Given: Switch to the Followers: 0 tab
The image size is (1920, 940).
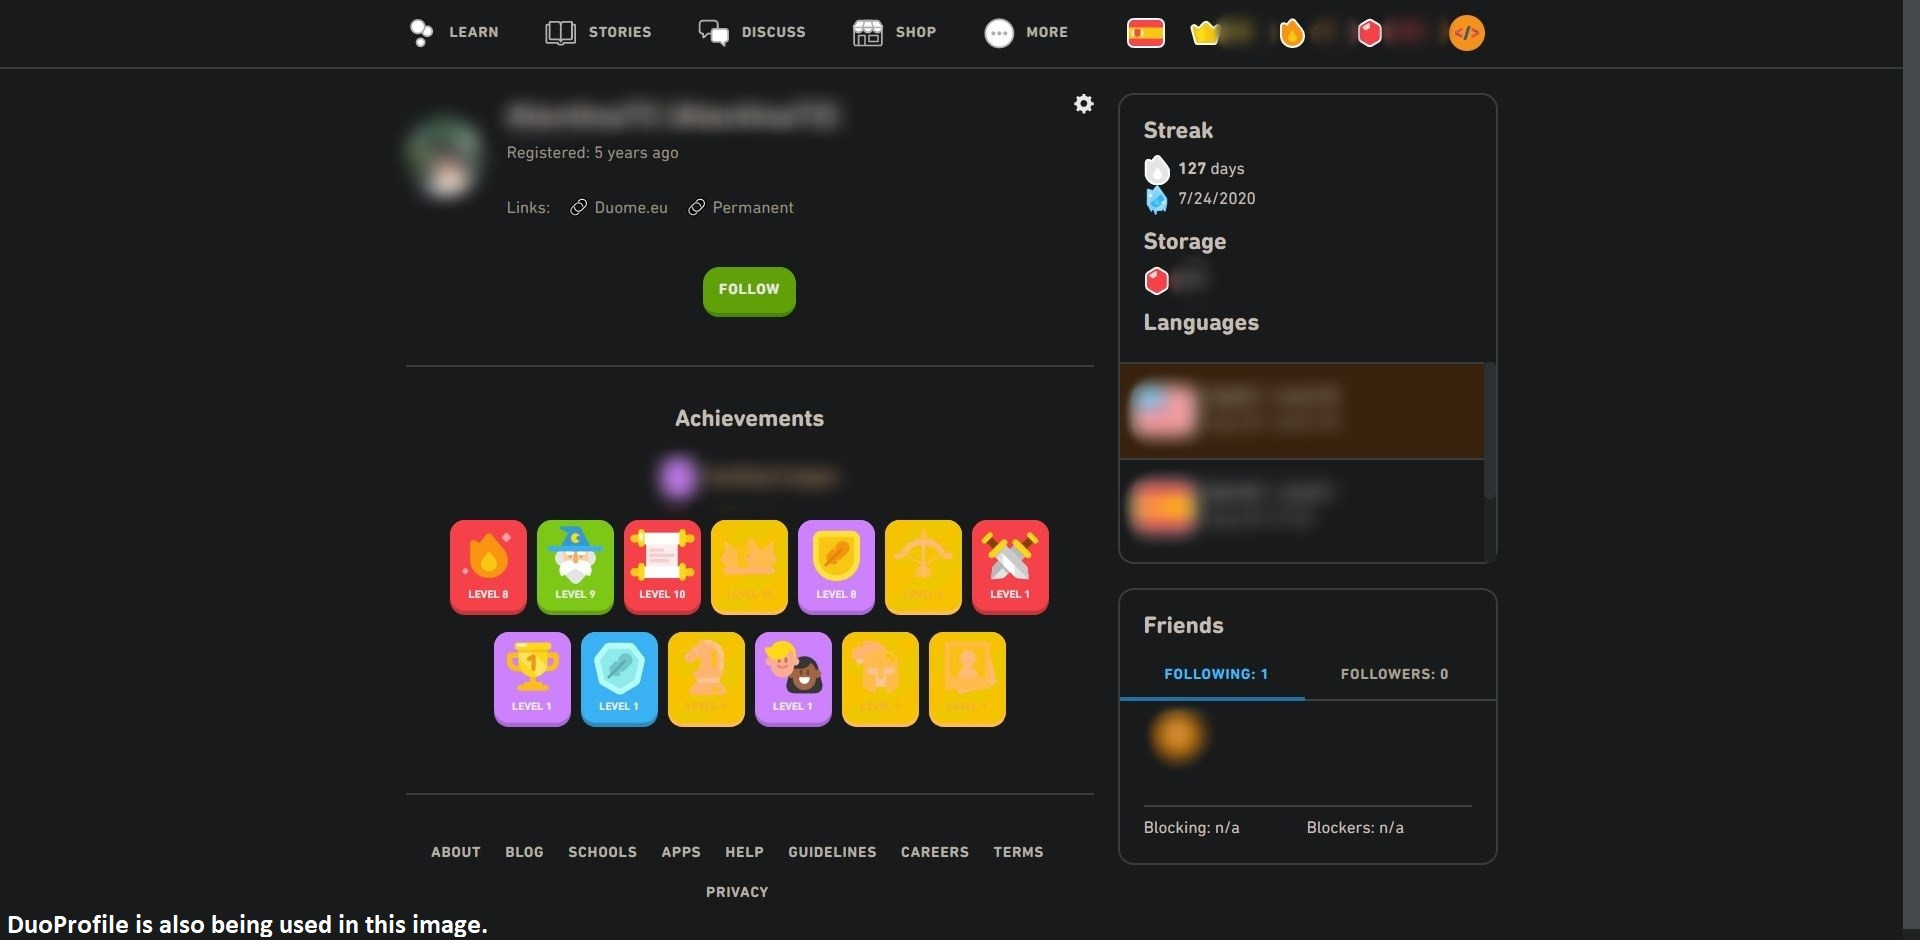Looking at the screenshot, I should (x=1394, y=673).
